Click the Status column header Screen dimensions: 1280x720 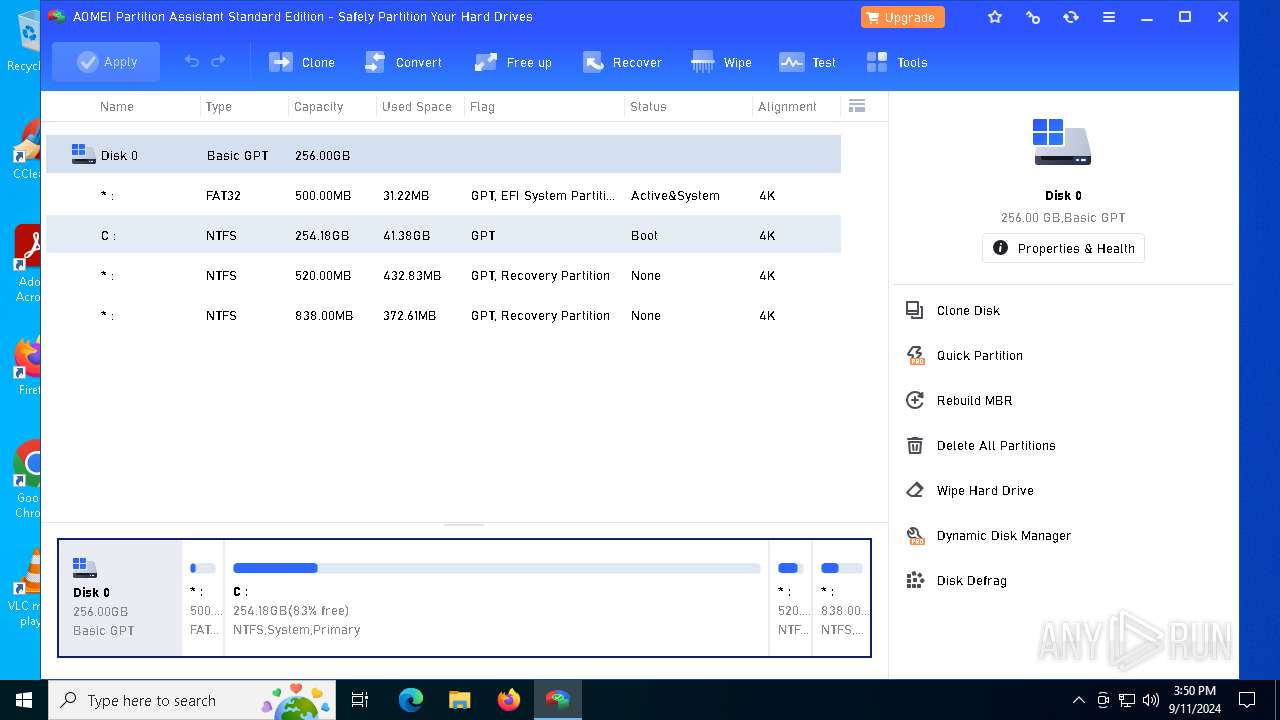(648, 106)
